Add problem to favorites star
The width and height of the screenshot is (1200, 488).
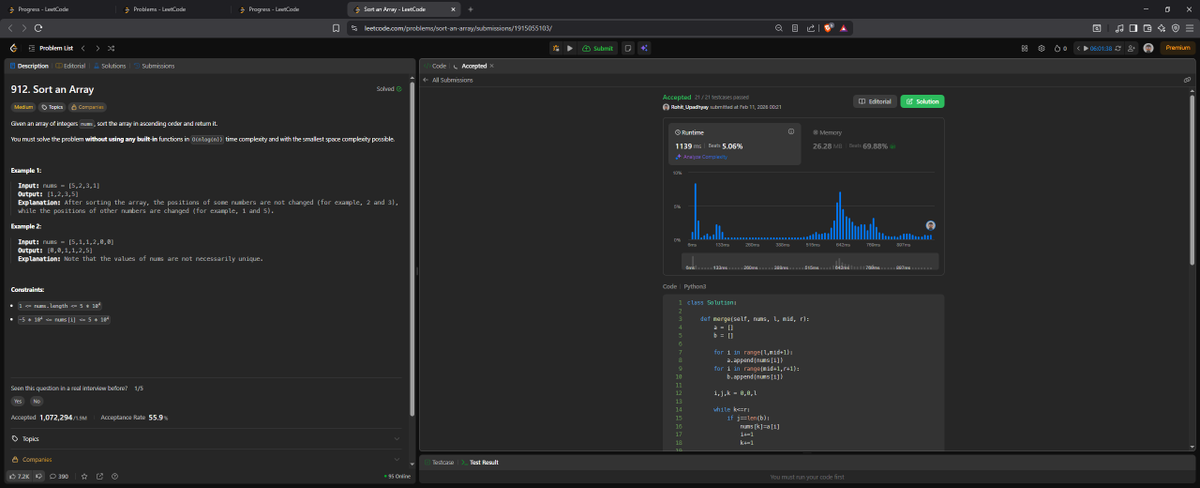84,476
